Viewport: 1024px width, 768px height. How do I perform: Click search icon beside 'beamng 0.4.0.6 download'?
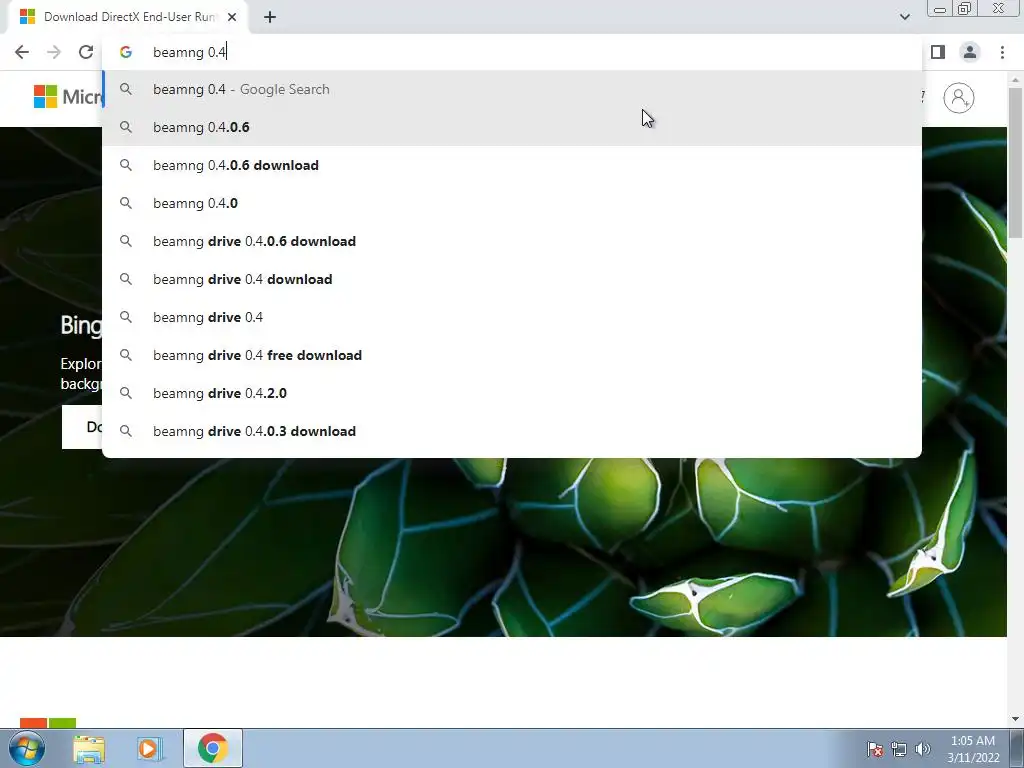pyautogui.click(x=125, y=165)
